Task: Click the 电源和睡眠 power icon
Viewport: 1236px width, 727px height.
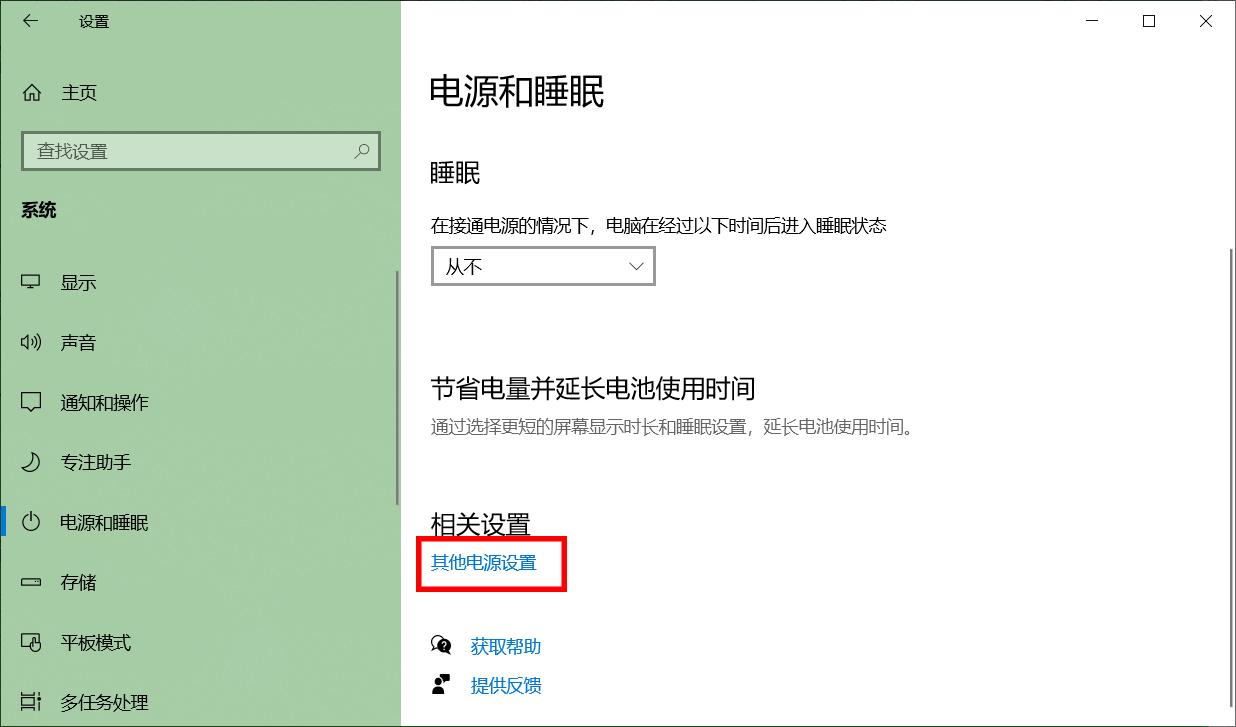Action: click(32, 522)
